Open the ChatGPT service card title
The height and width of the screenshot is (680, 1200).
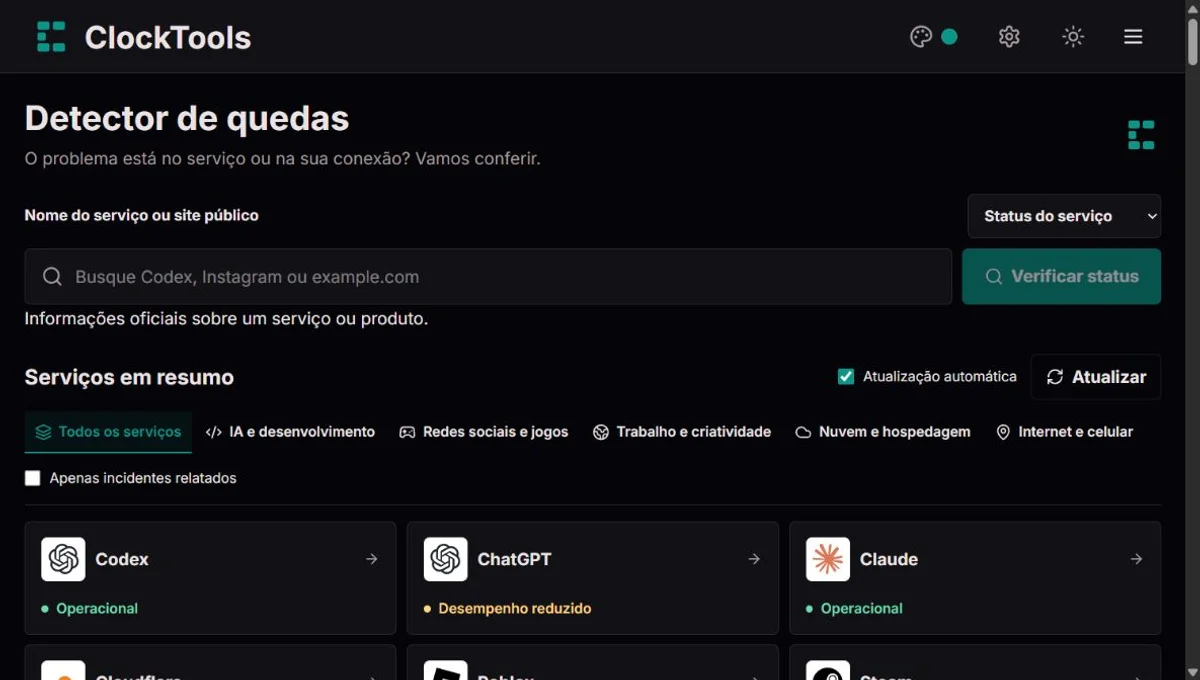click(x=514, y=559)
